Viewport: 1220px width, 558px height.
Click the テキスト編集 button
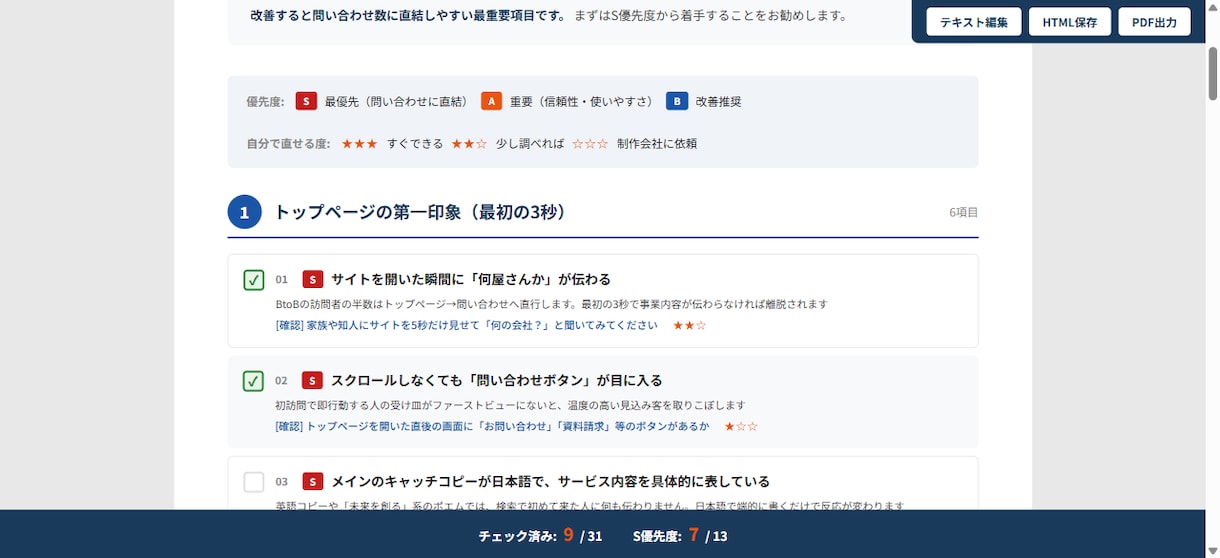[x=973, y=22]
